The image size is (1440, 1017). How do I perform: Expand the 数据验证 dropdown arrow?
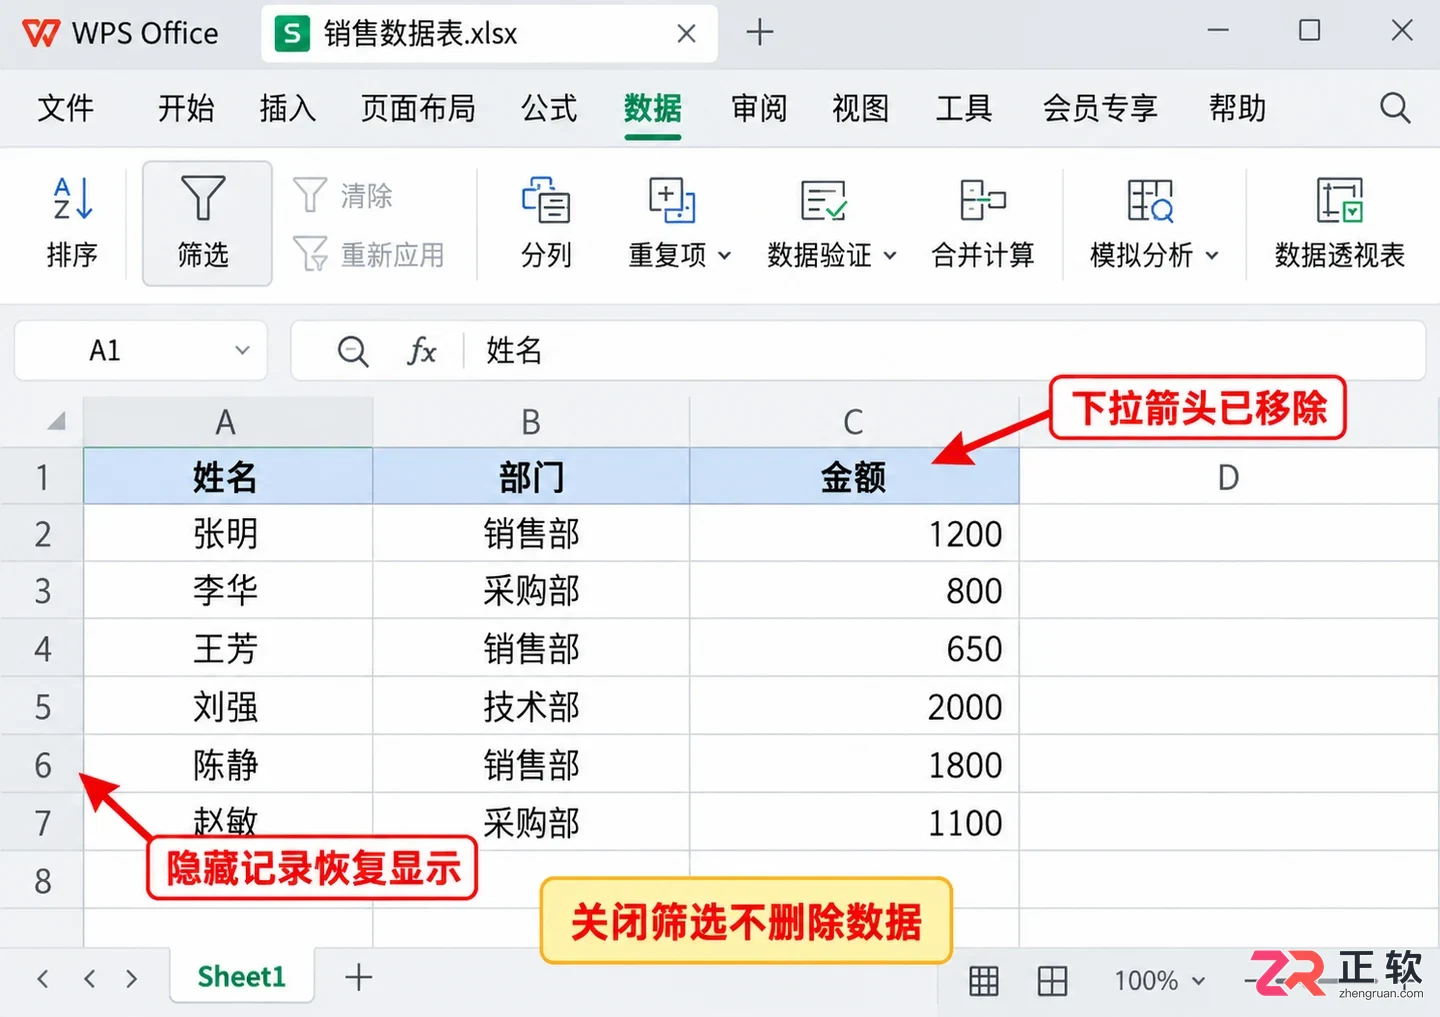tap(890, 256)
